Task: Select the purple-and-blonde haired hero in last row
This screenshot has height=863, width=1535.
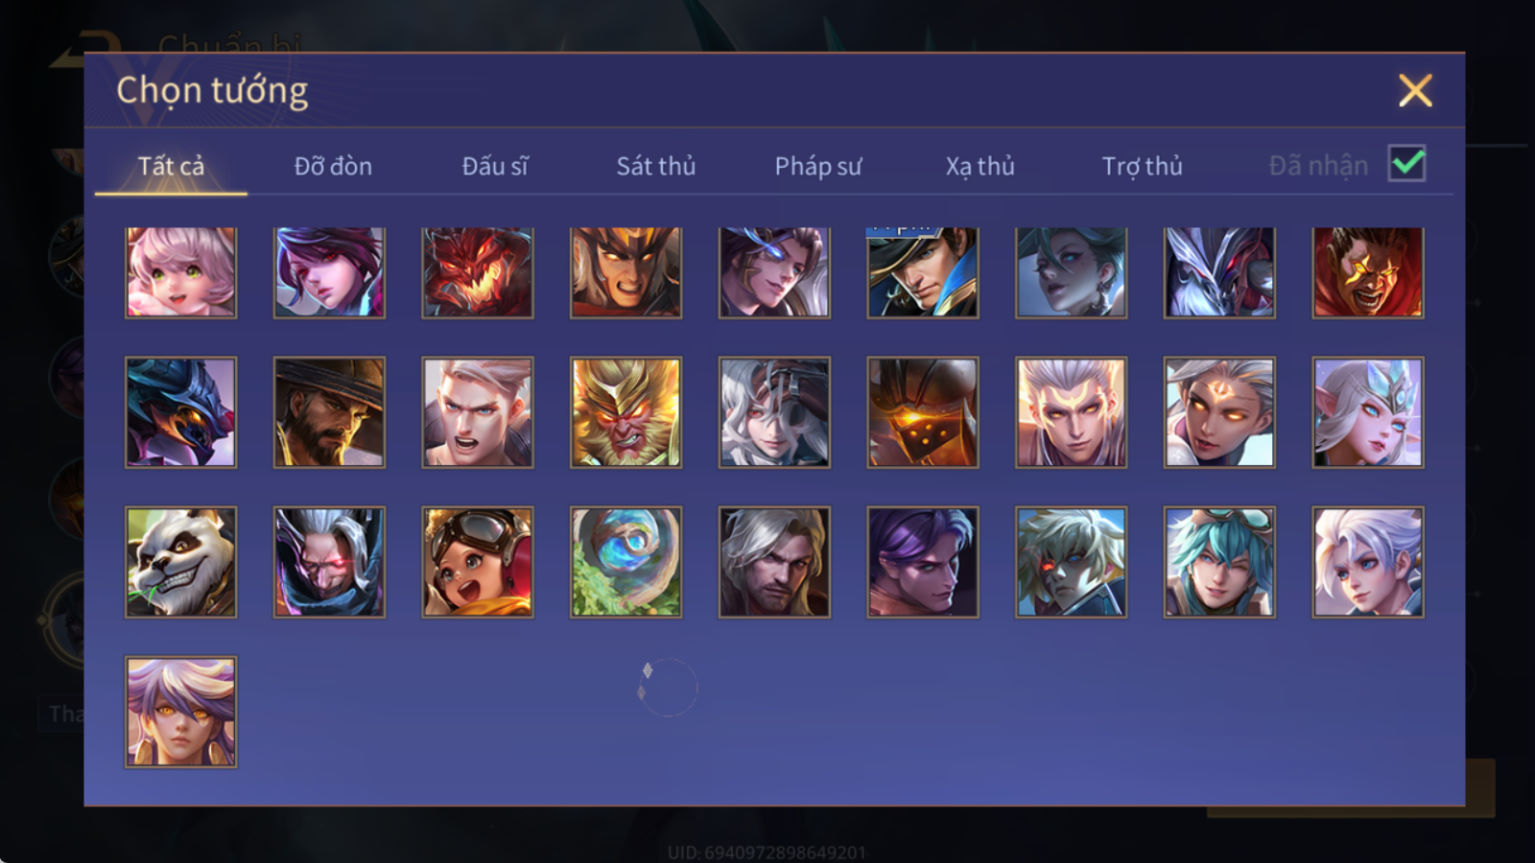Action: [181, 712]
